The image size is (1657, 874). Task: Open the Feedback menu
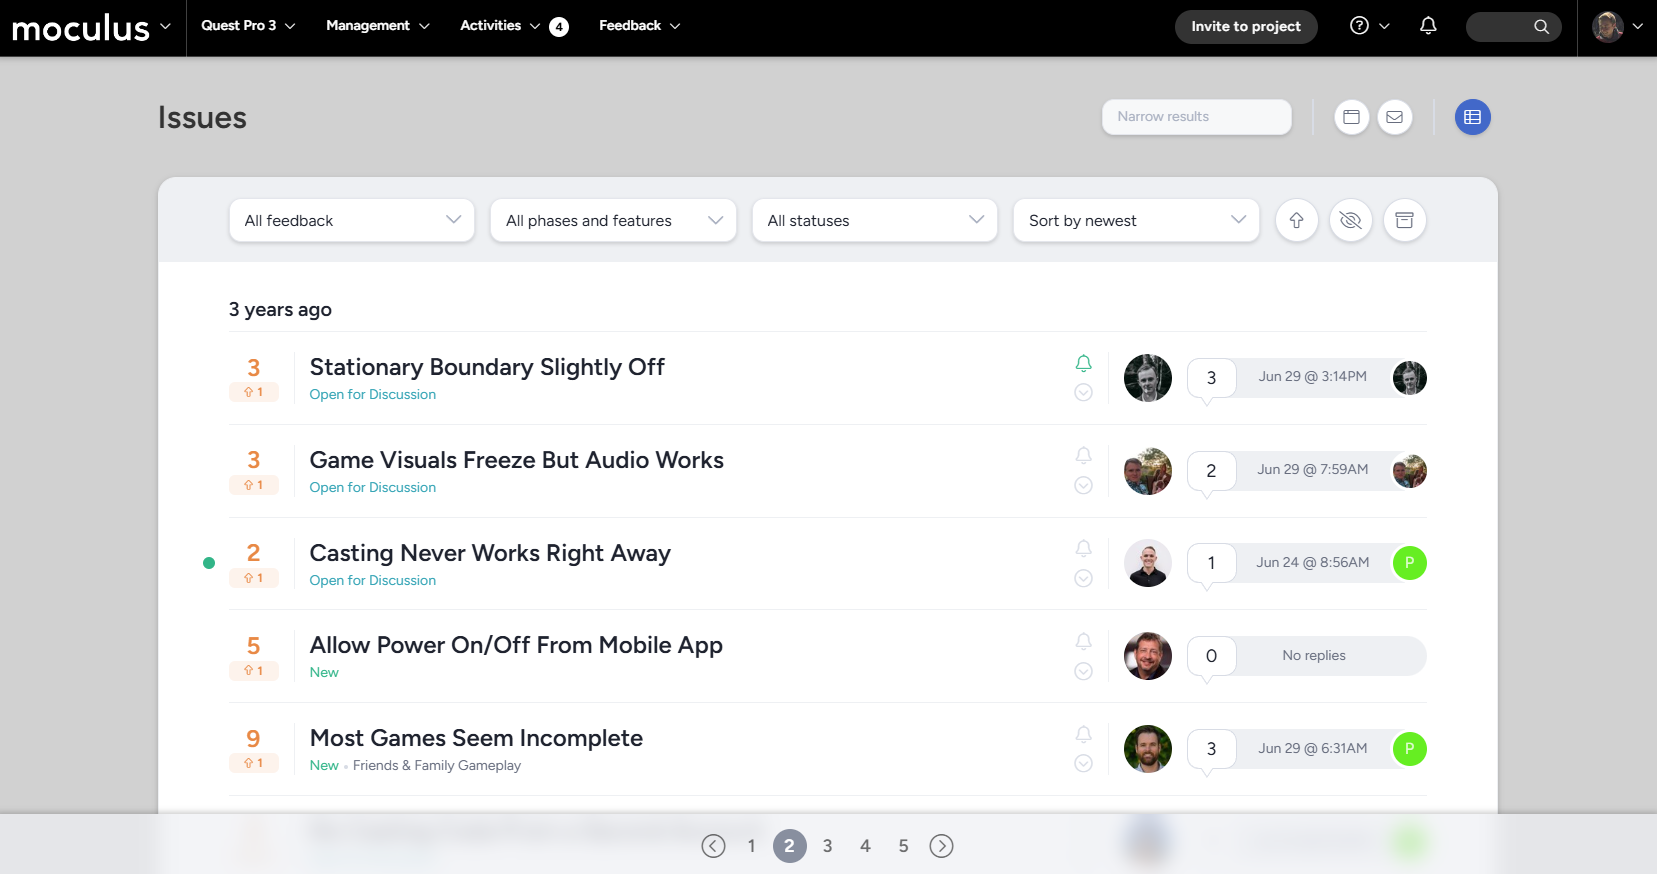pos(639,26)
